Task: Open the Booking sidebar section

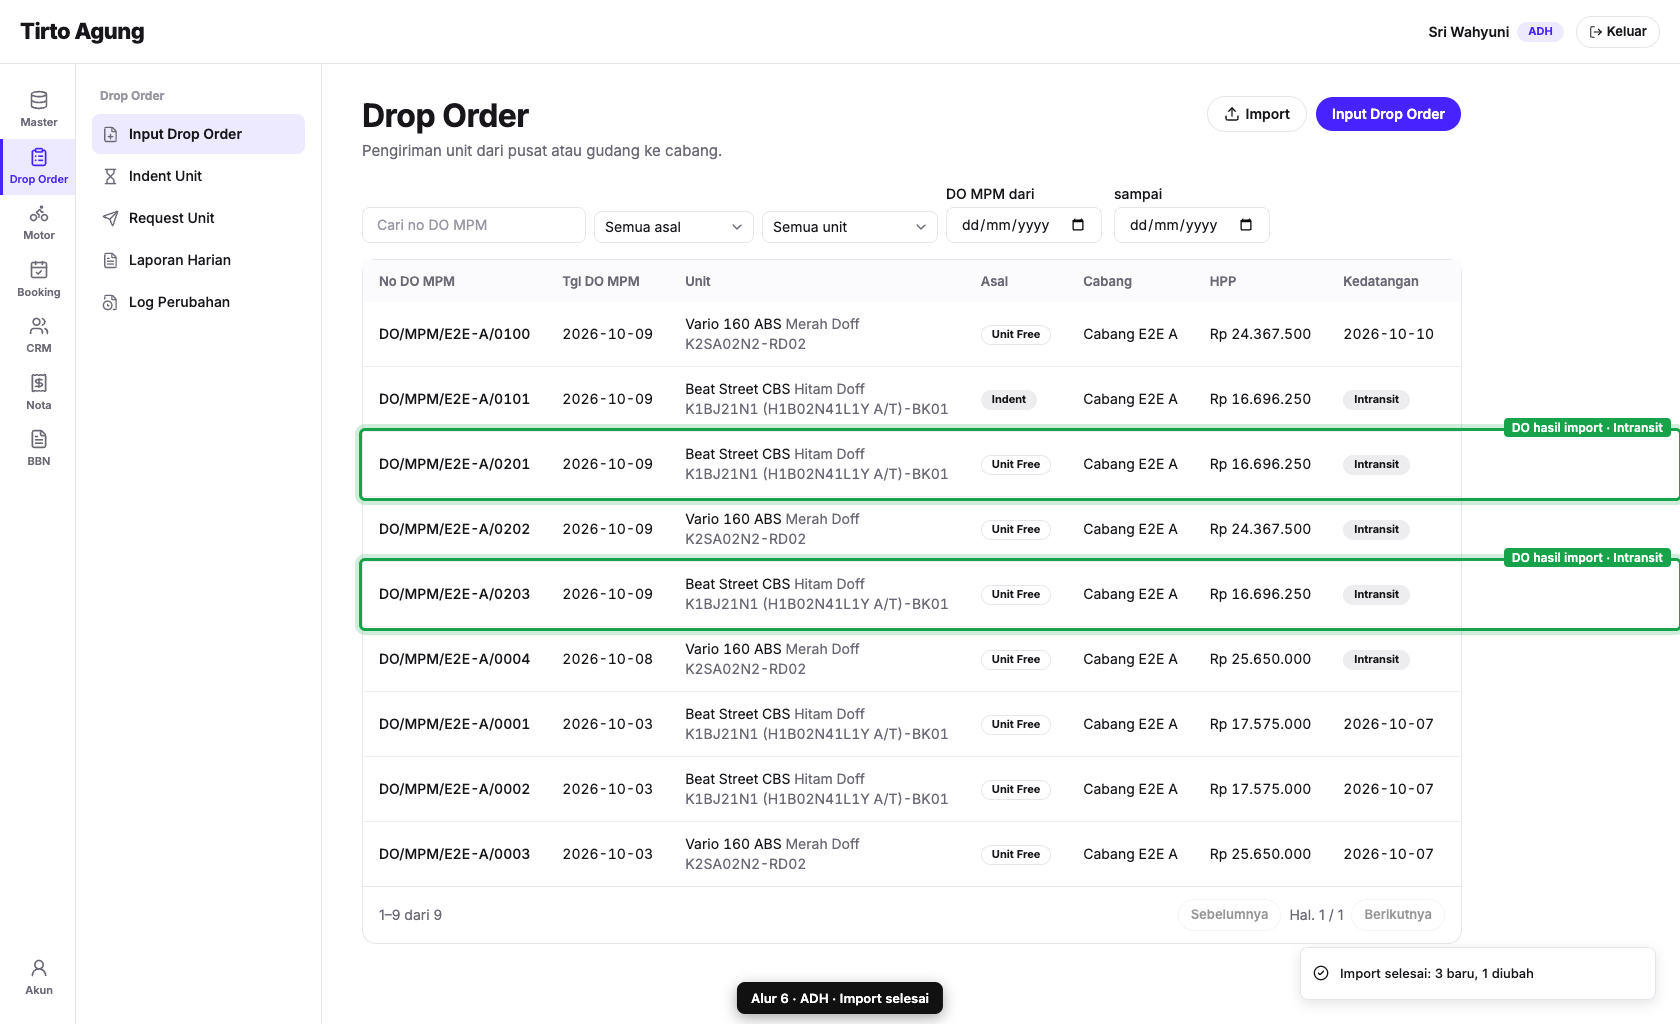Action: tap(38, 279)
